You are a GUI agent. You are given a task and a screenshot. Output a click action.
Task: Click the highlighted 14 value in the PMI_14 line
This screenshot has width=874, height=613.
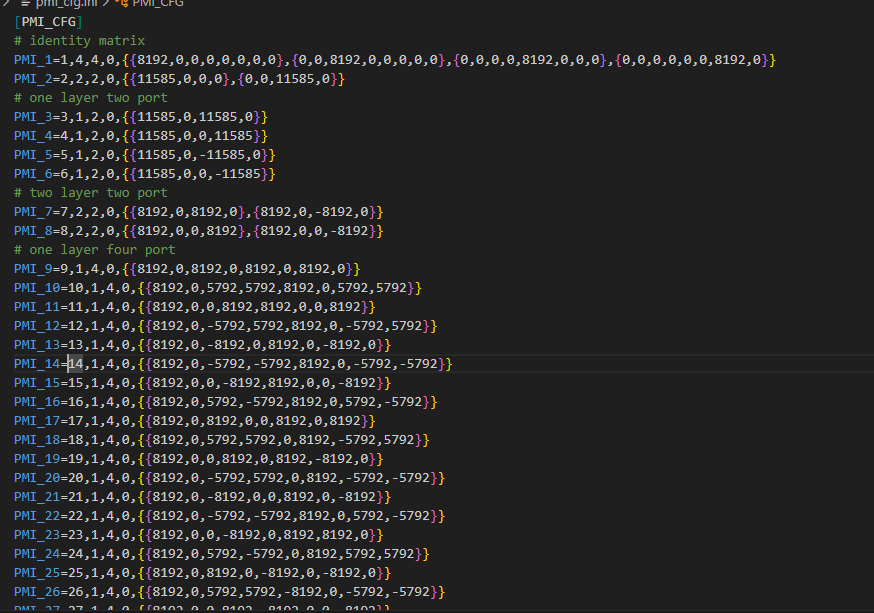point(75,364)
